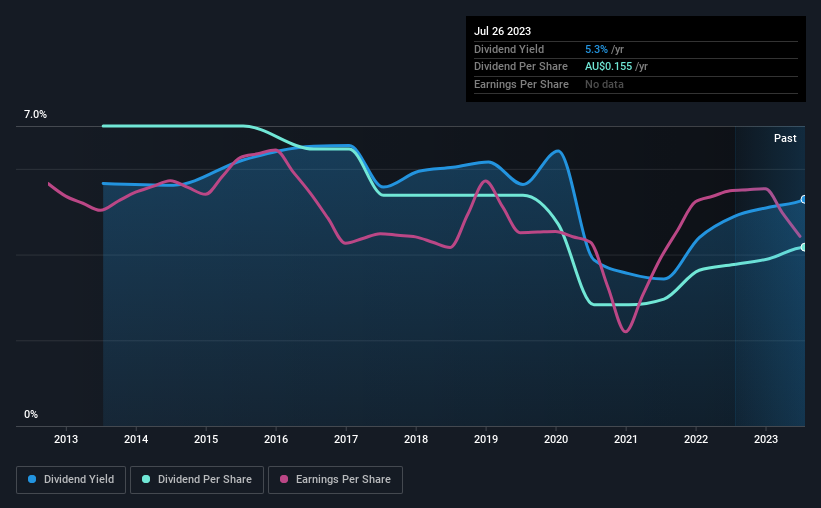This screenshot has width=821, height=508.
Task: Click the Jul 26 2023 tooltip date header
Action: pos(502,31)
